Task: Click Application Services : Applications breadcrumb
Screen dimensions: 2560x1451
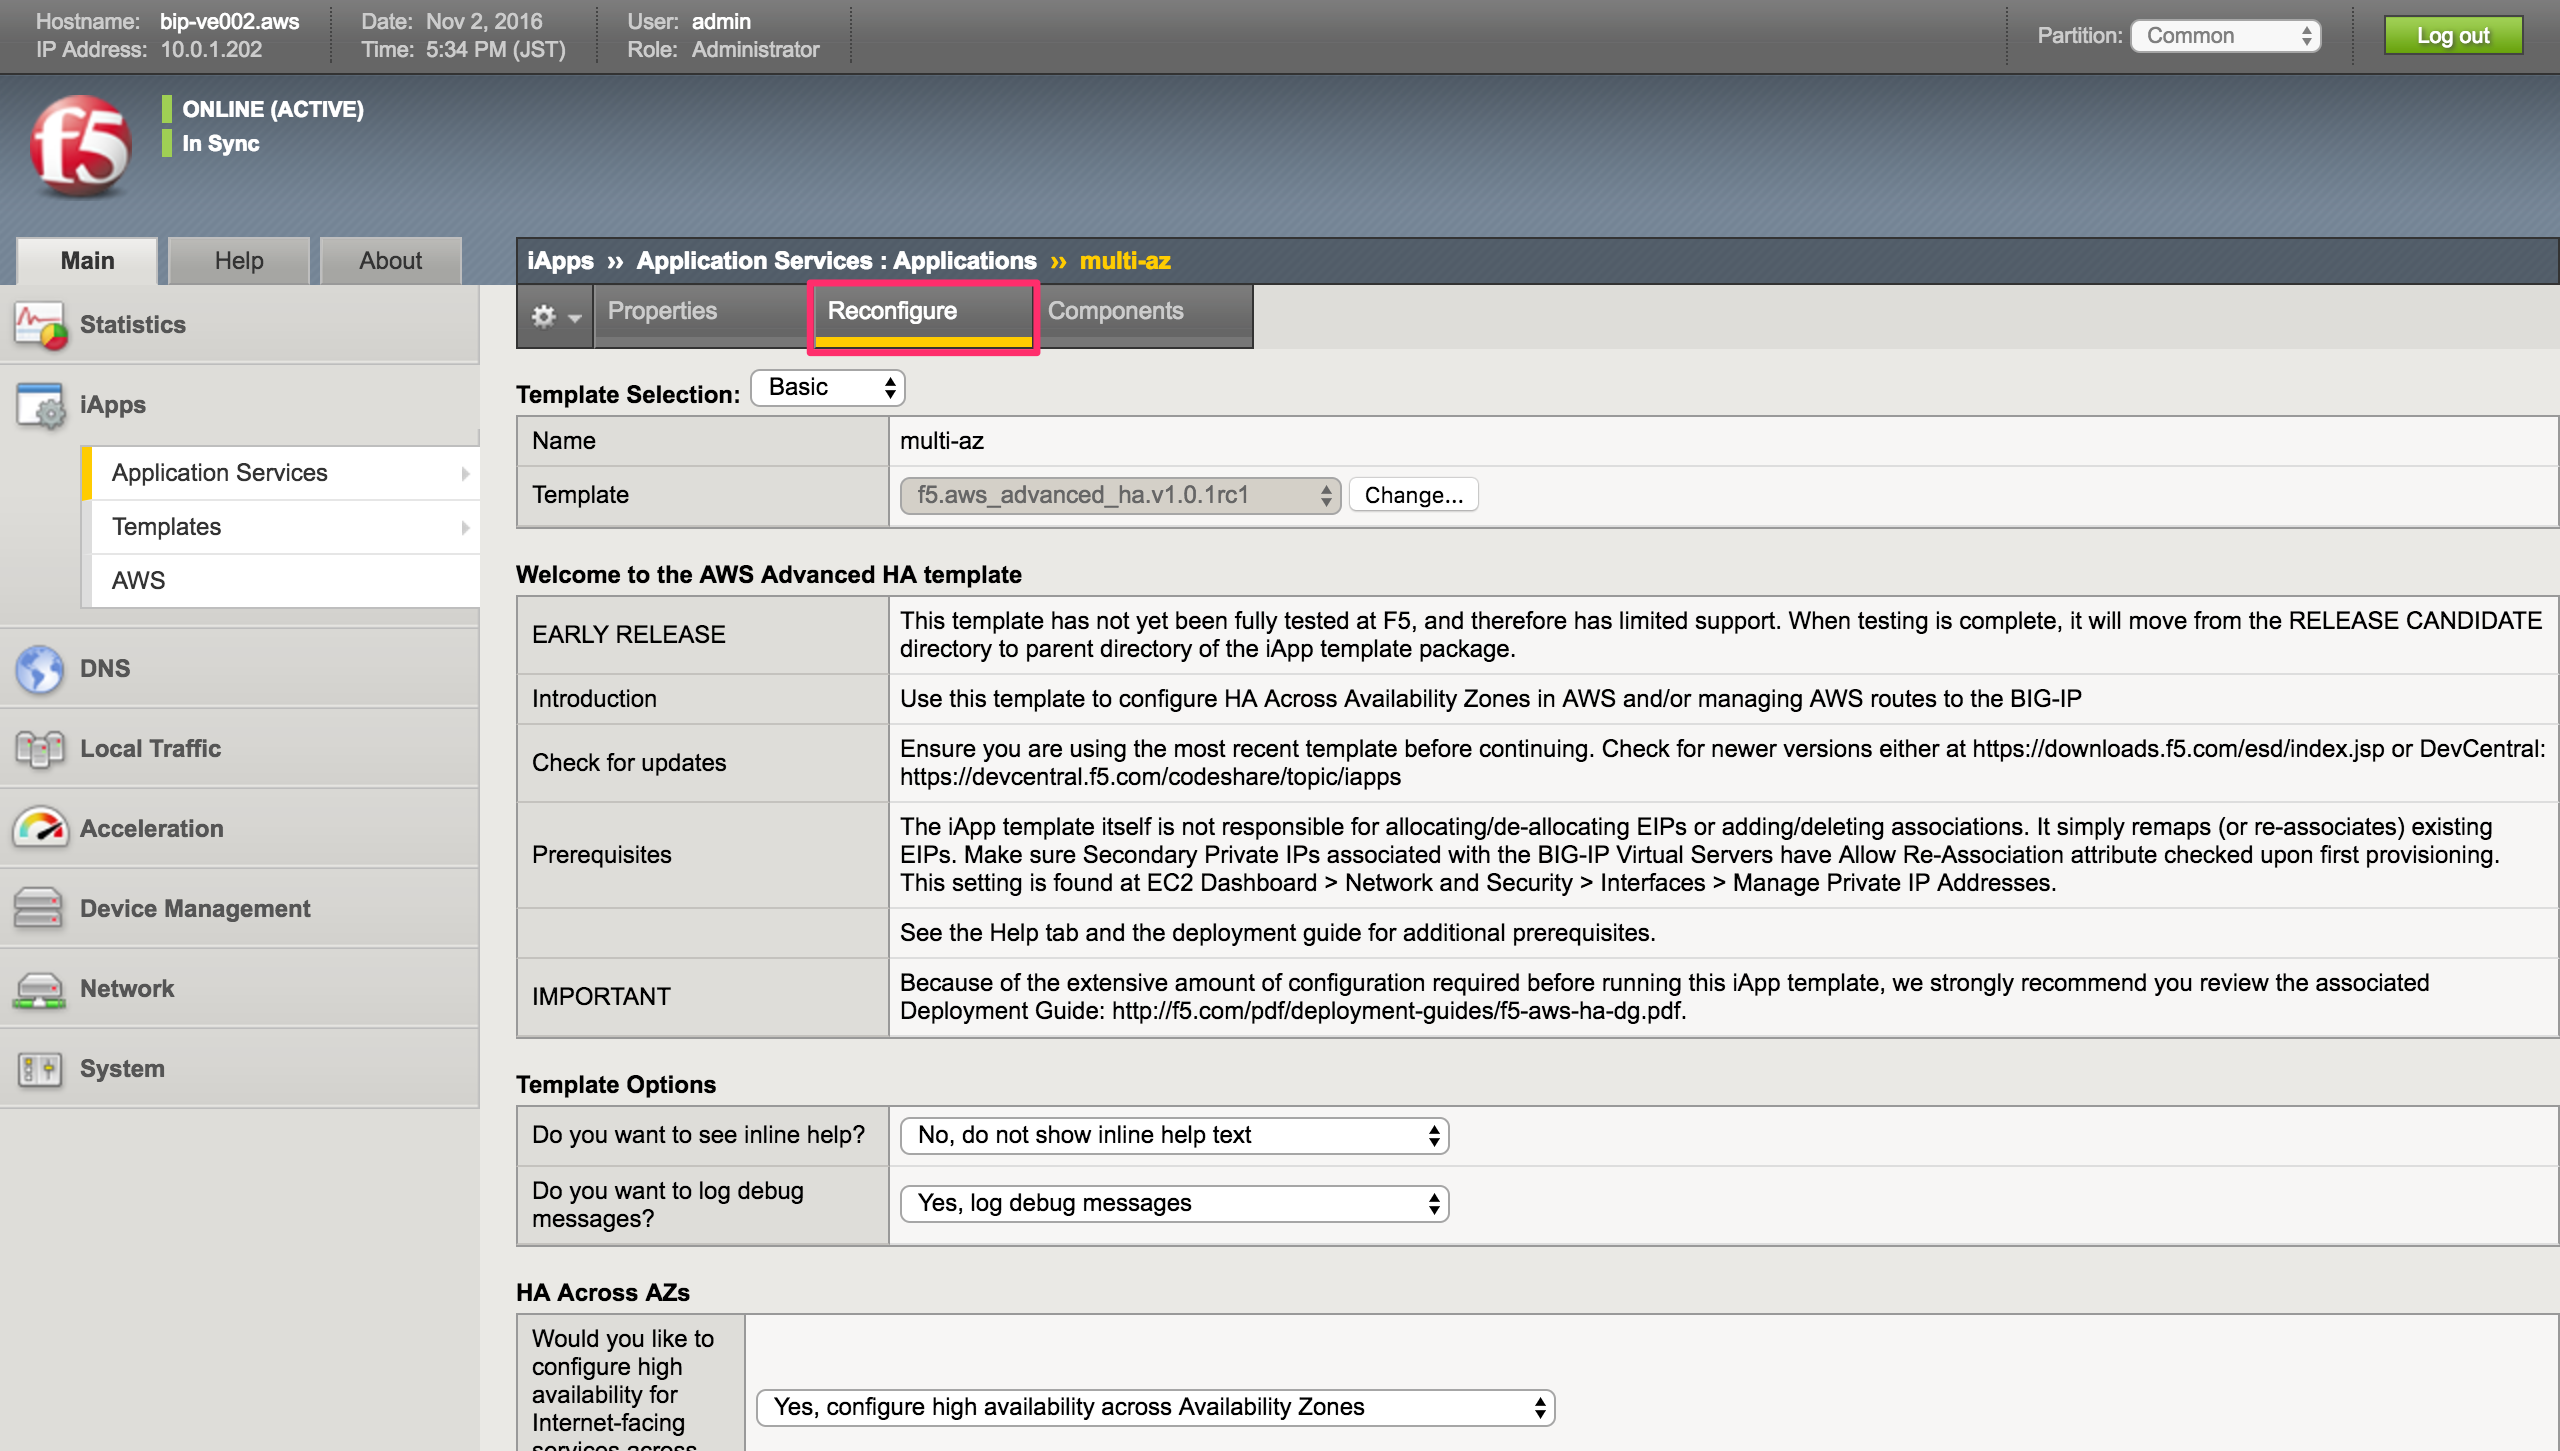Action: (x=836, y=261)
